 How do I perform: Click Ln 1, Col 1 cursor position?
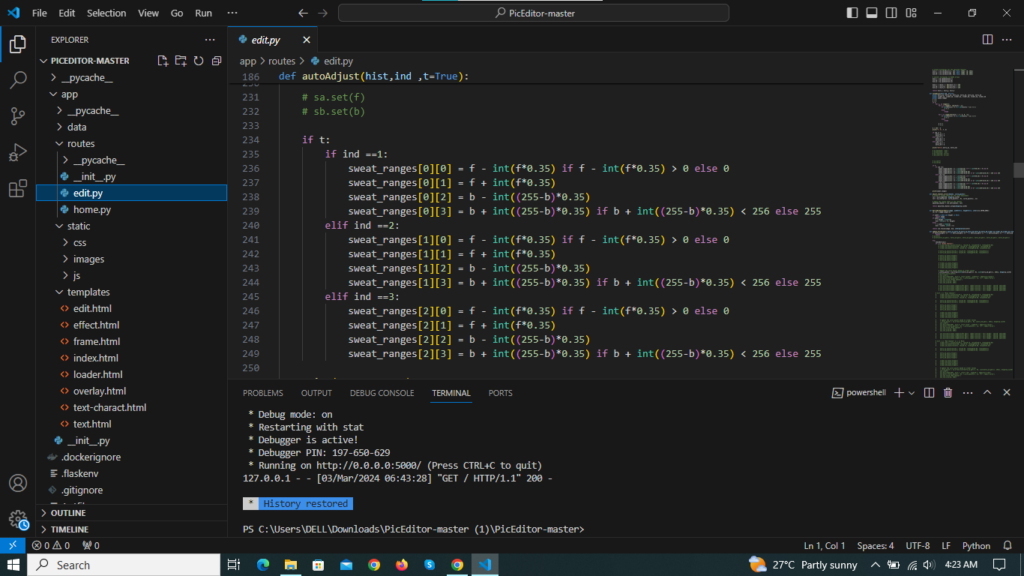(824, 545)
